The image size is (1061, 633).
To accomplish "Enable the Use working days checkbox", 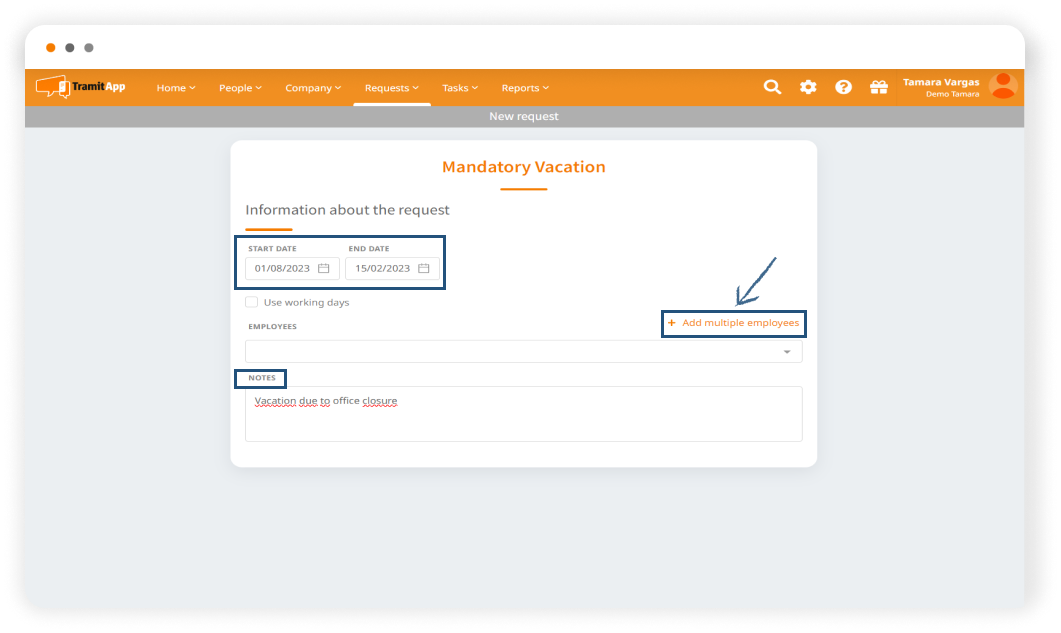I will pos(251,302).
